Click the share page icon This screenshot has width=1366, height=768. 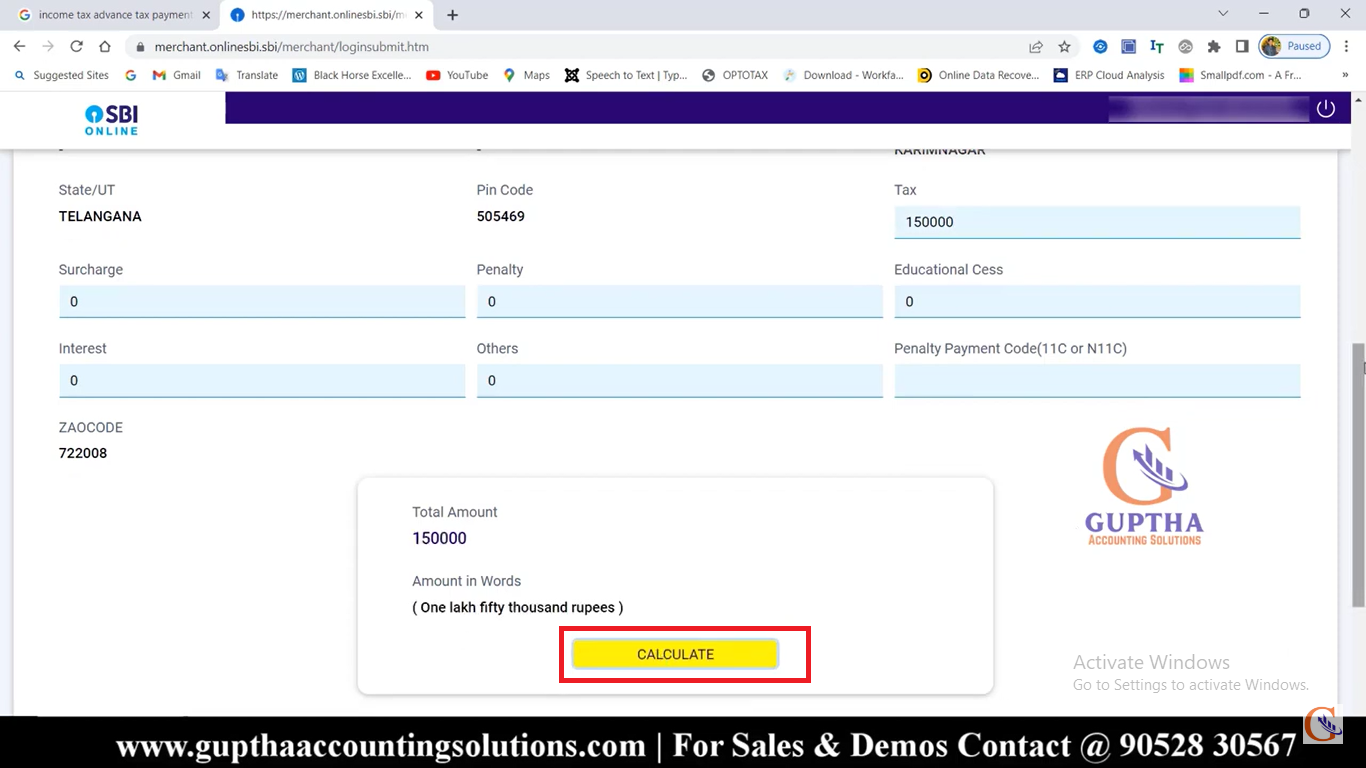[x=1036, y=46]
